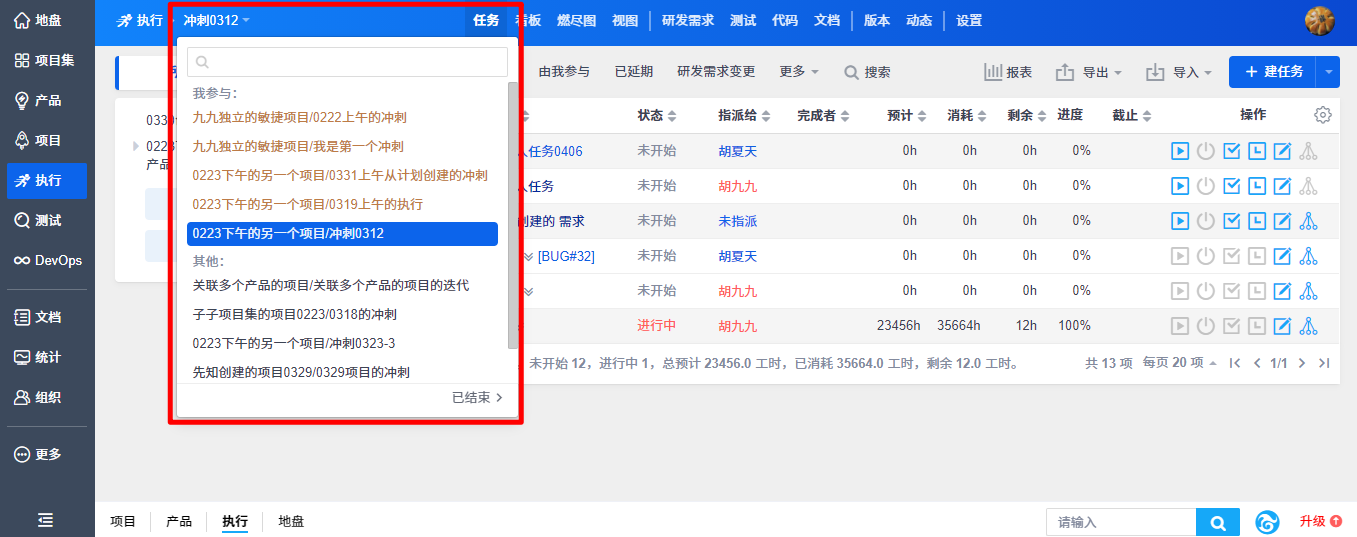
Task: Sort tasks by 状态 column
Action: click(657, 116)
